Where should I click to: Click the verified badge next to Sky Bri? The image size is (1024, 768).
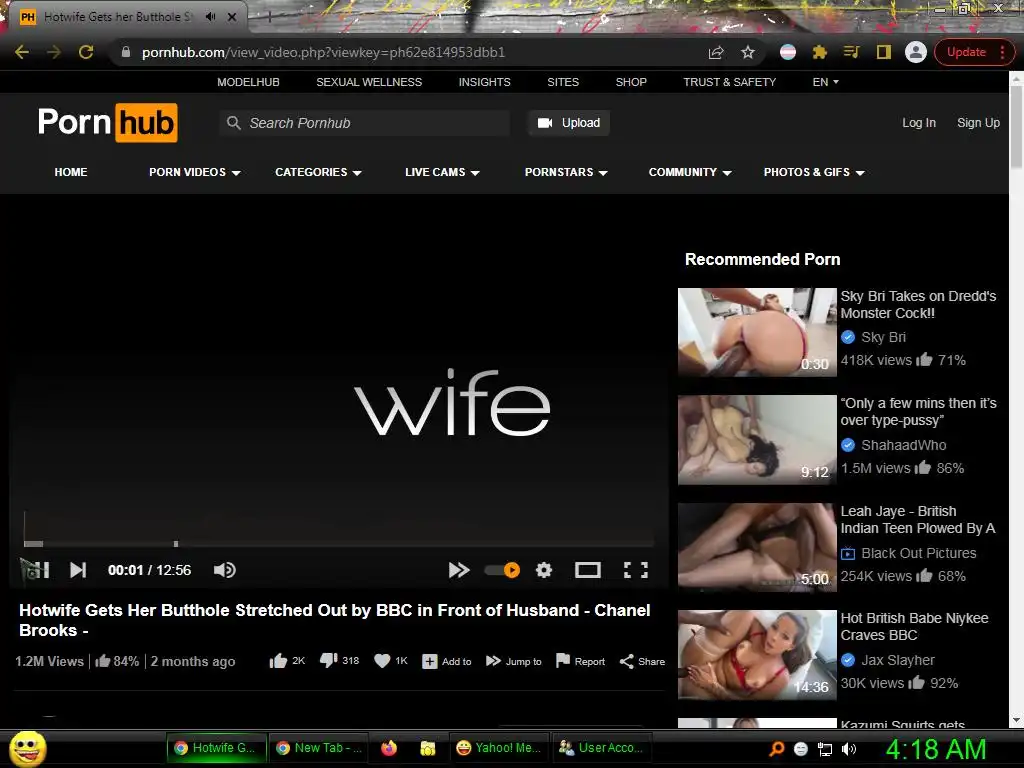pyautogui.click(x=848, y=337)
